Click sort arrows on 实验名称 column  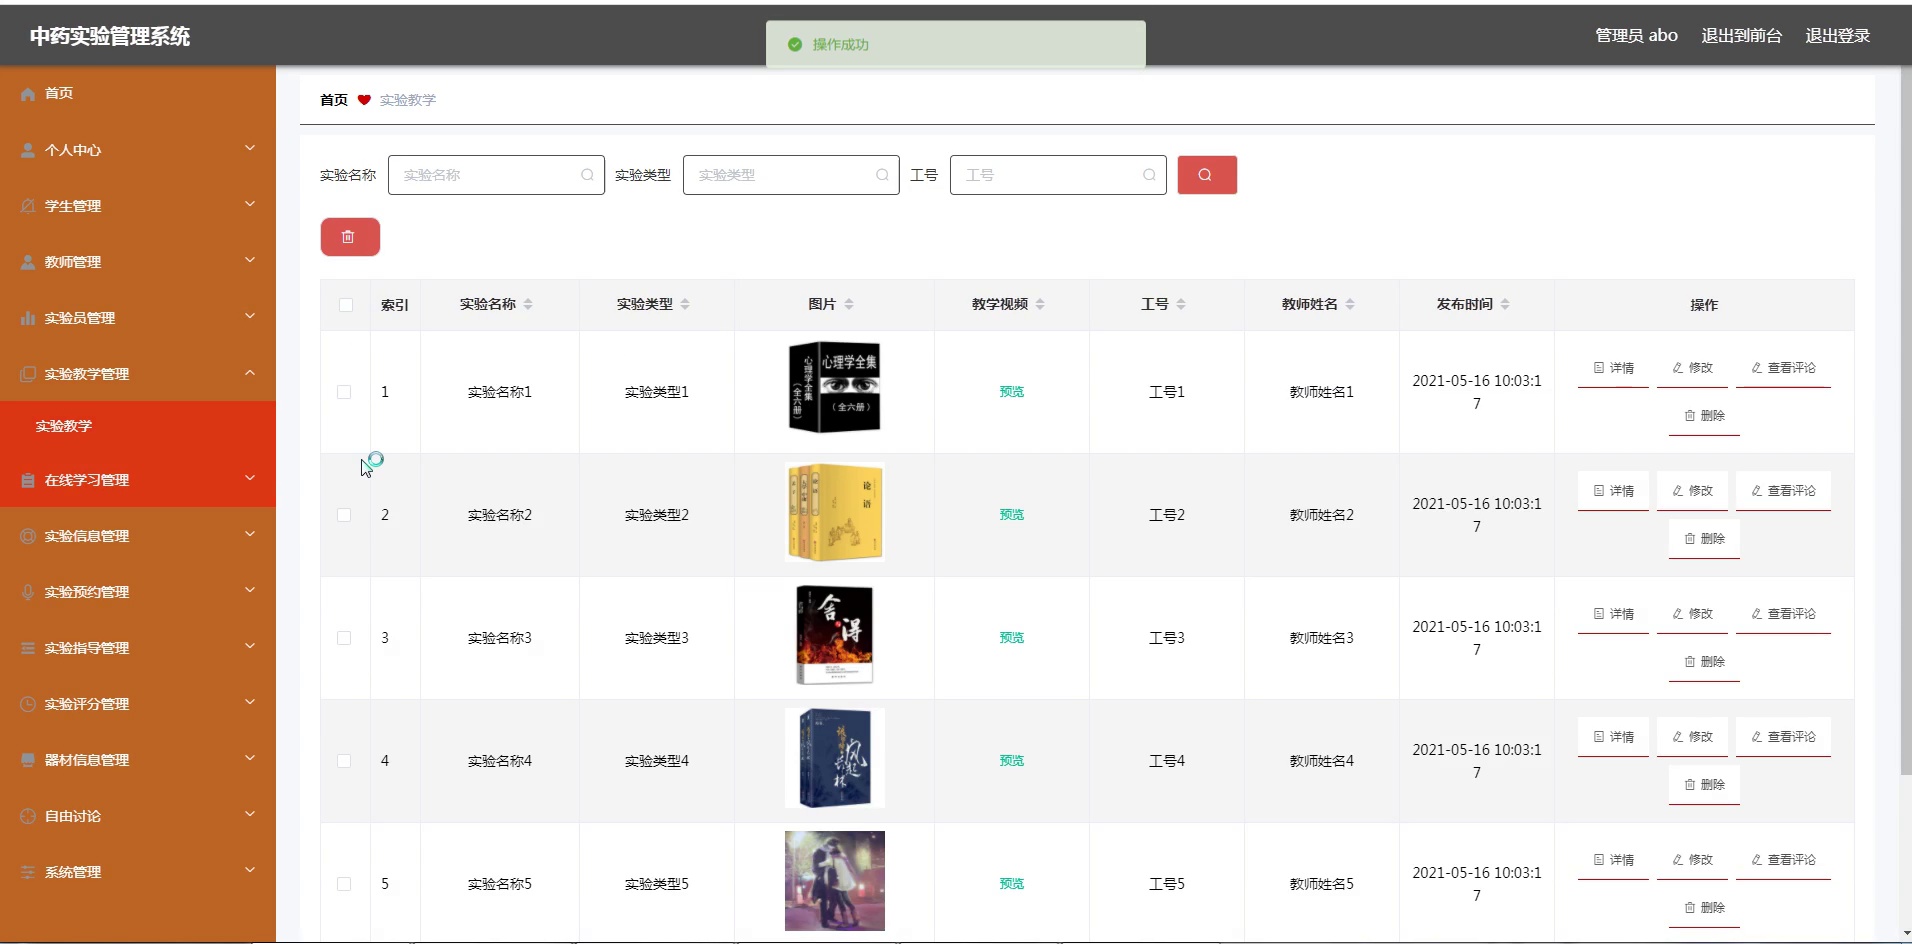click(x=528, y=304)
